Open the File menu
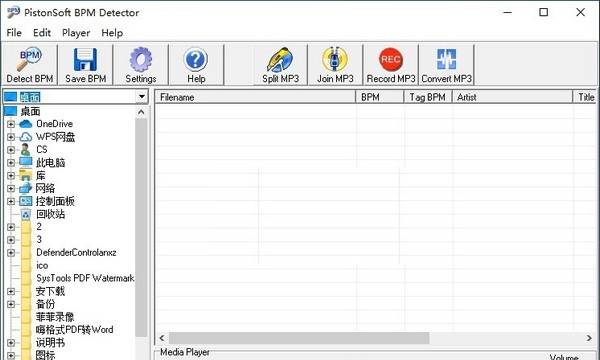The width and height of the screenshot is (600, 360). [14, 33]
